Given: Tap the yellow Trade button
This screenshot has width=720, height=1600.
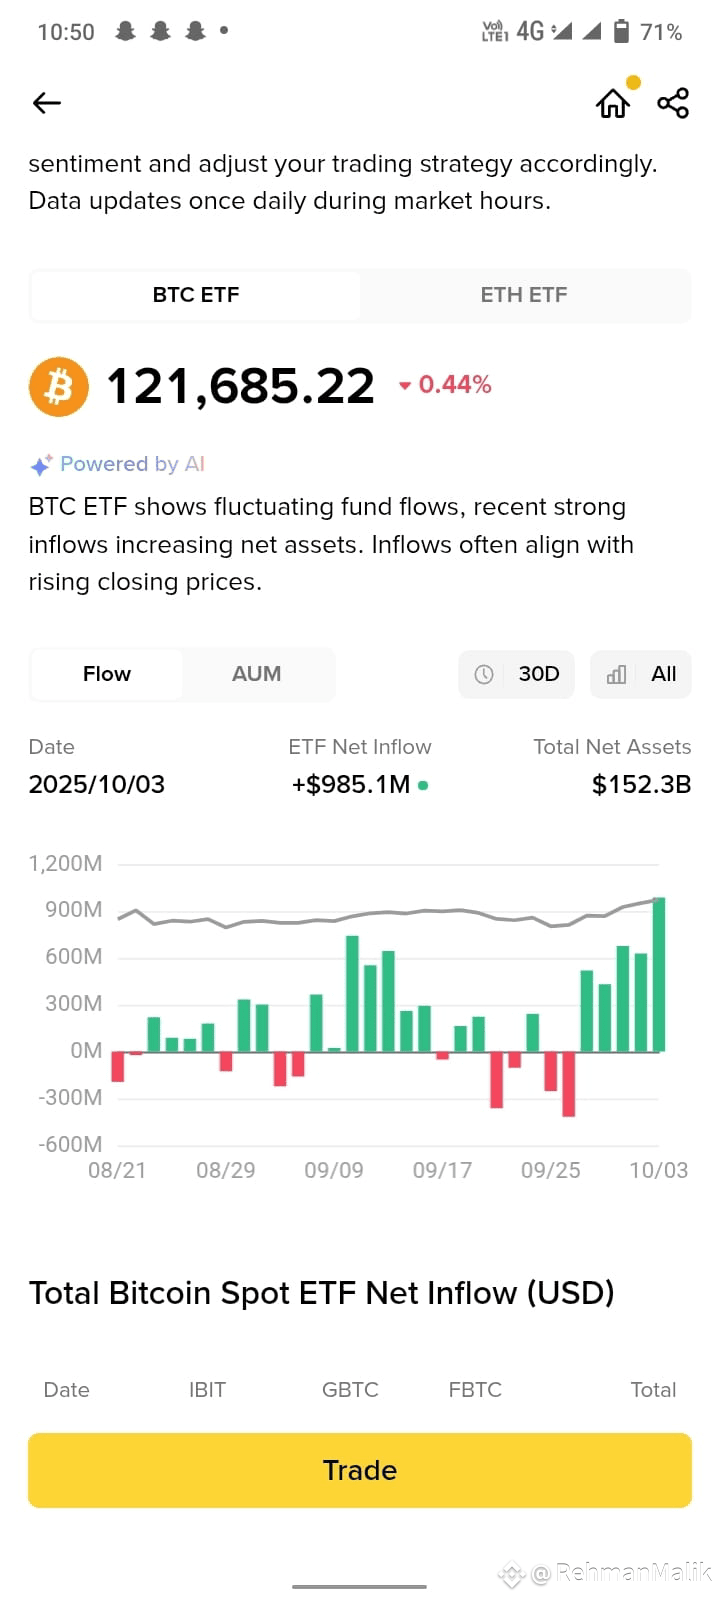Looking at the screenshot, I should pos(360,1470).
